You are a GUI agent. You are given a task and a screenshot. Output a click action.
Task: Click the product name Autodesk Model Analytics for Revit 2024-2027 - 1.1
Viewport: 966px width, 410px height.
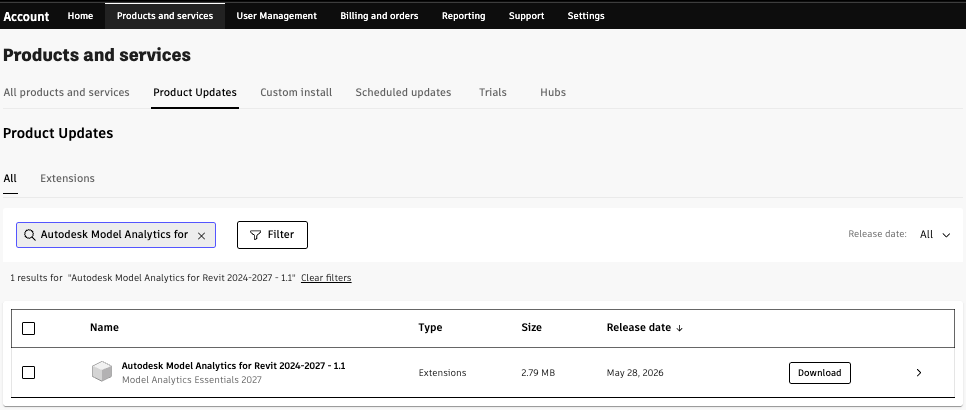coord(233,366)
